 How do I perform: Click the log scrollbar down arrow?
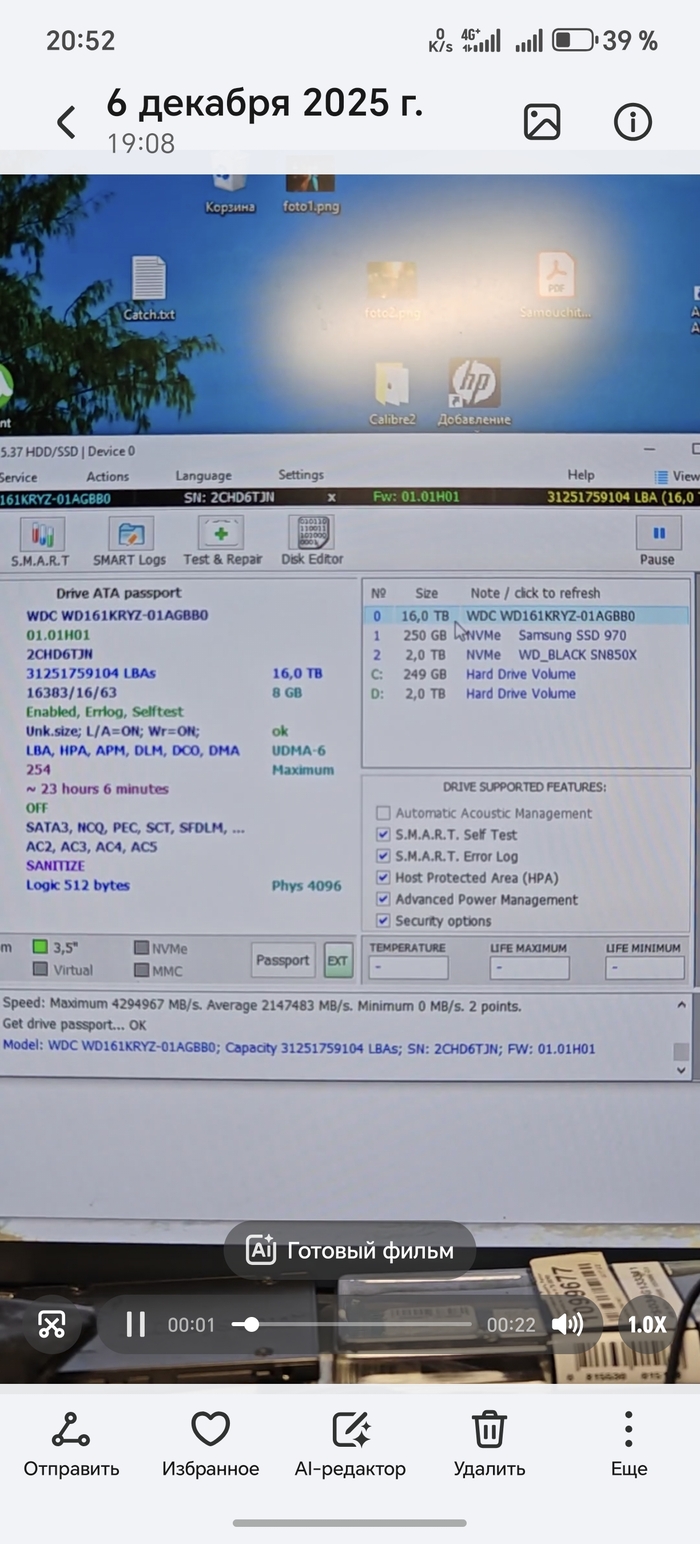[x=681, y=1069]
